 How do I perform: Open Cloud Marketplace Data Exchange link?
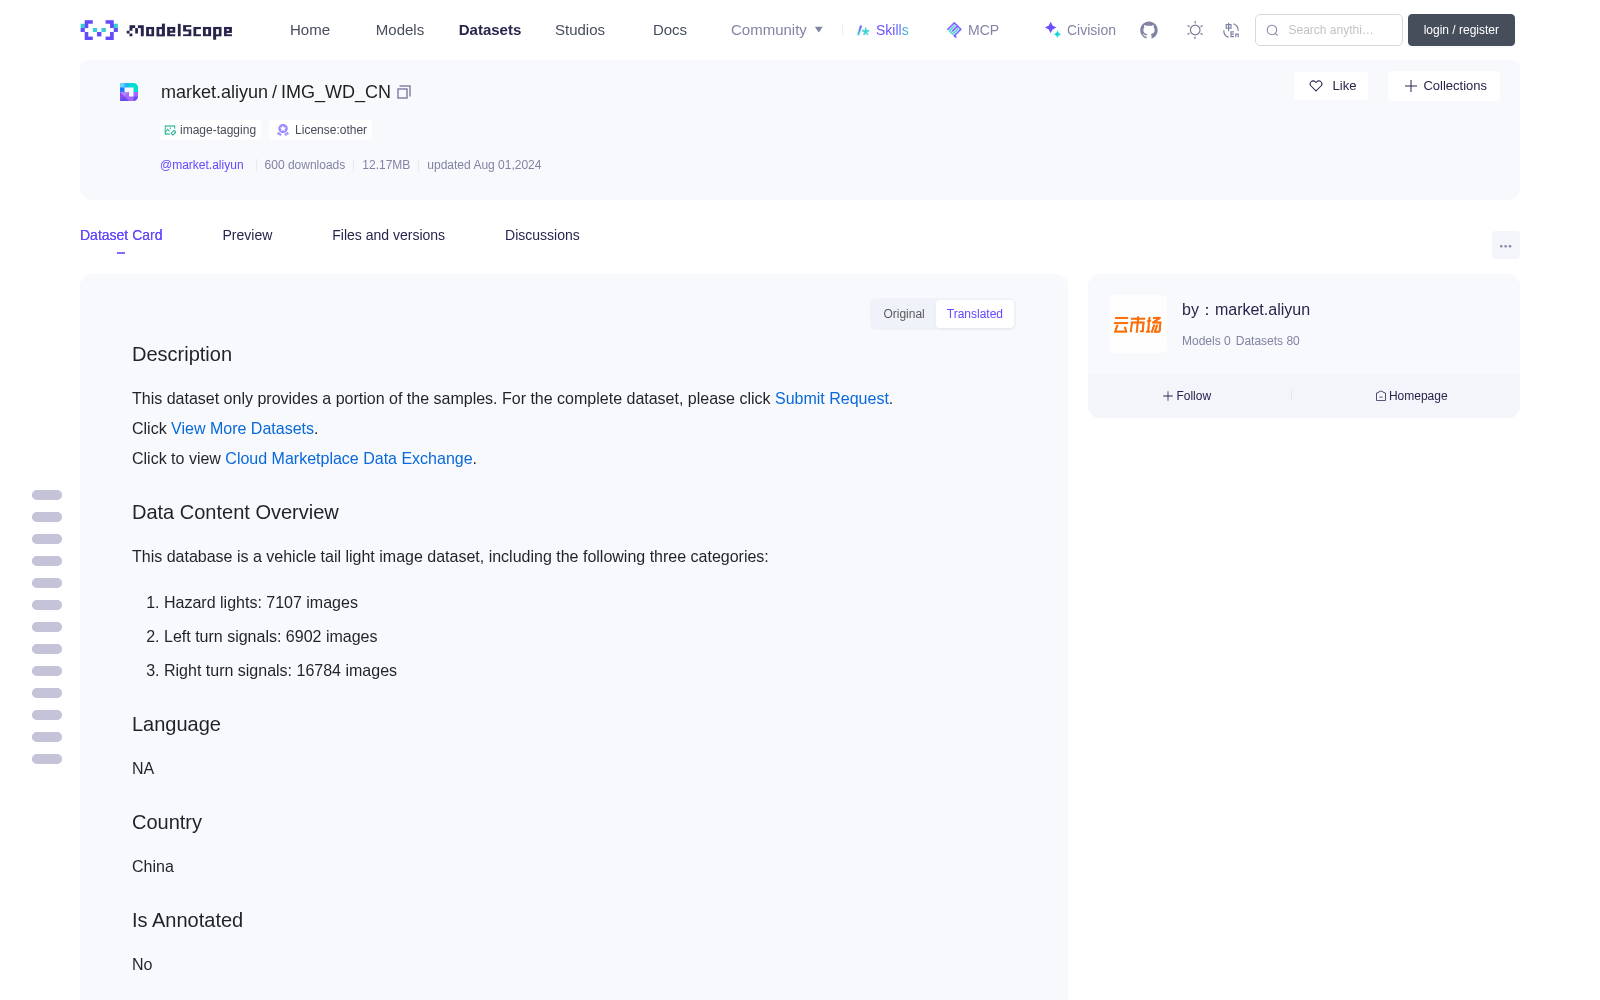(349, 458)
